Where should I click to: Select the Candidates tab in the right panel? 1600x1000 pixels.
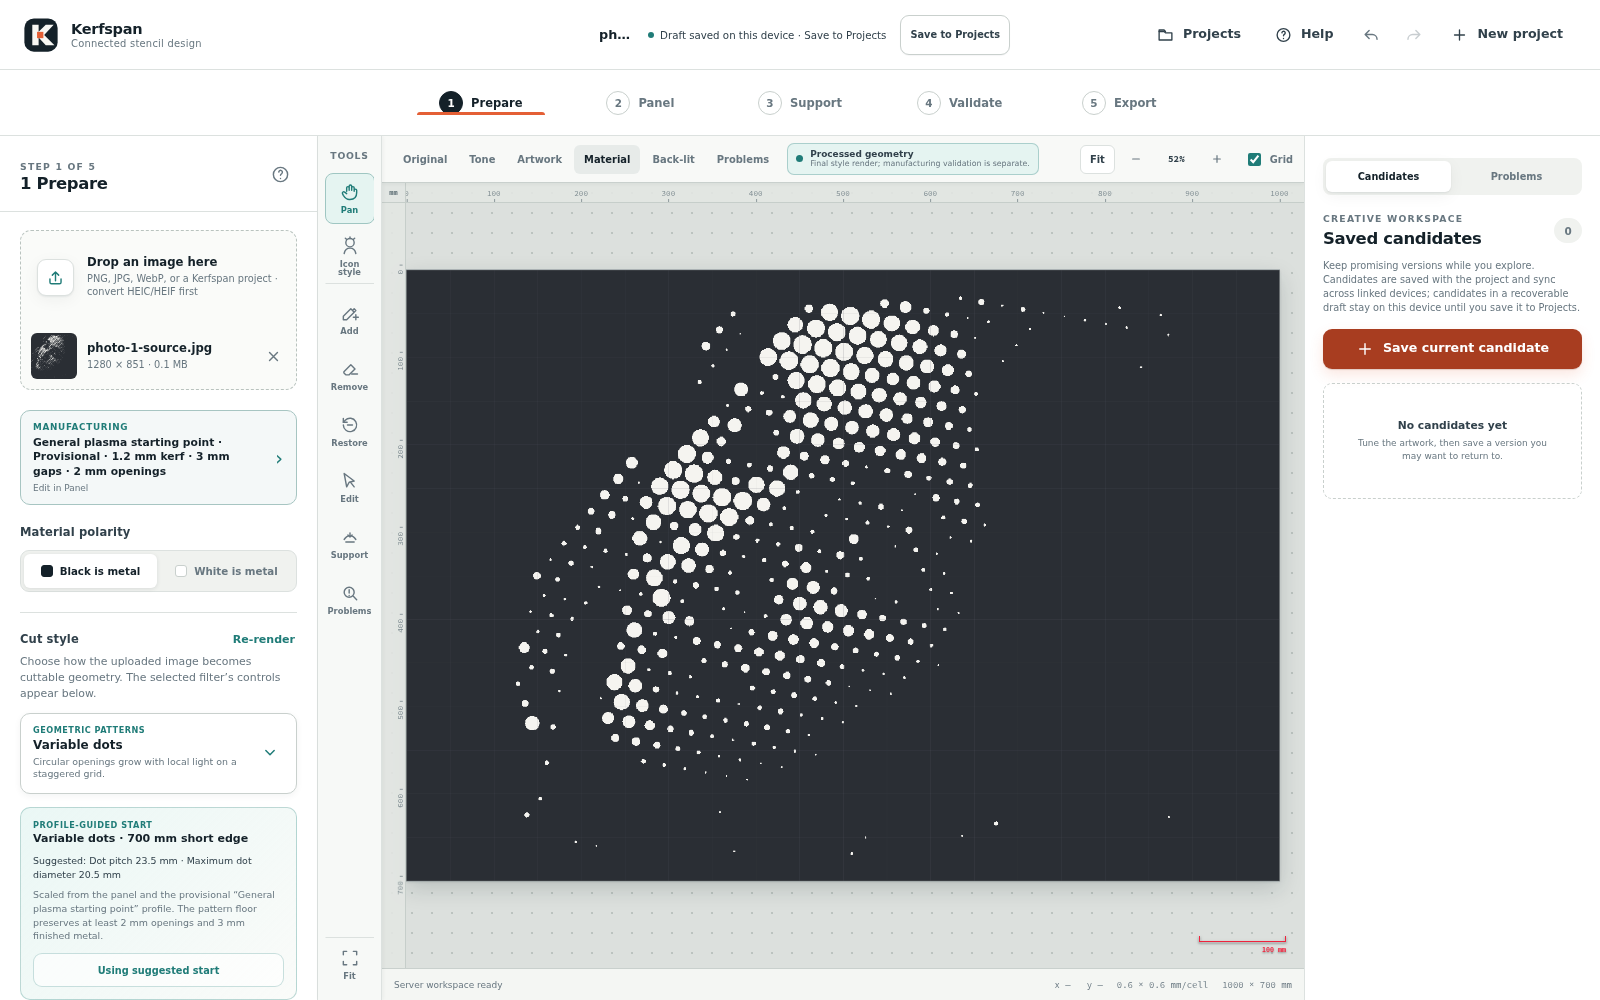click(1388, 176)
